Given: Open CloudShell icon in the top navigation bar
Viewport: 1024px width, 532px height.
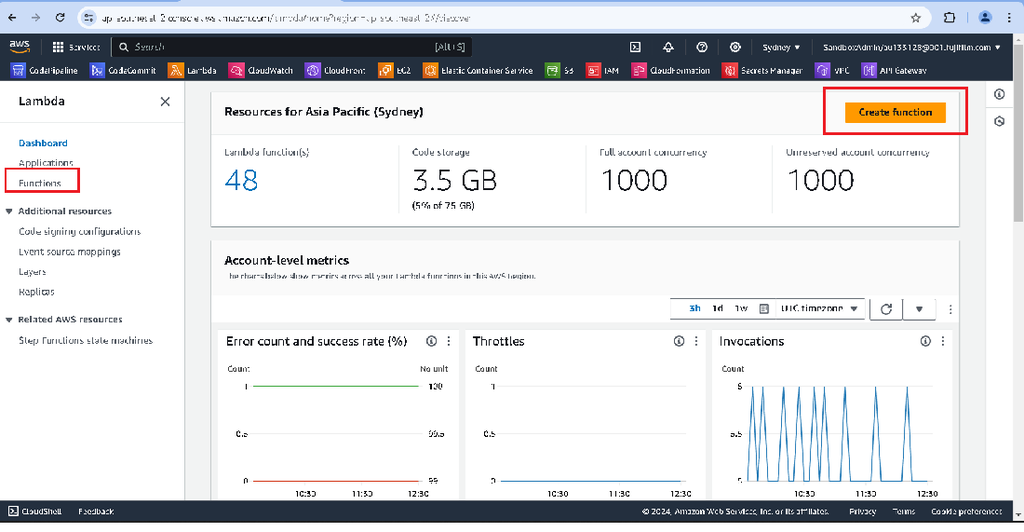Looking at the screenshot, I should [635, 47].
